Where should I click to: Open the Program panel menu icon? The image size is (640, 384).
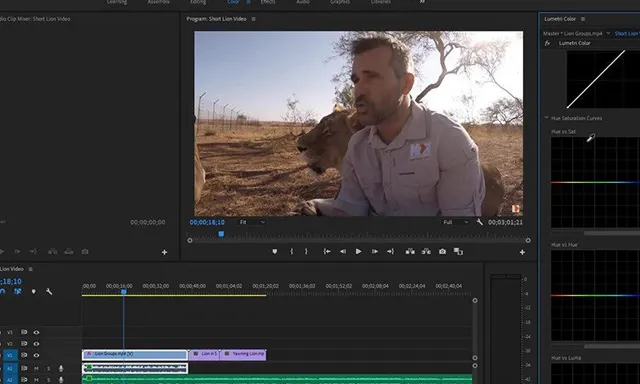point(253,19)
